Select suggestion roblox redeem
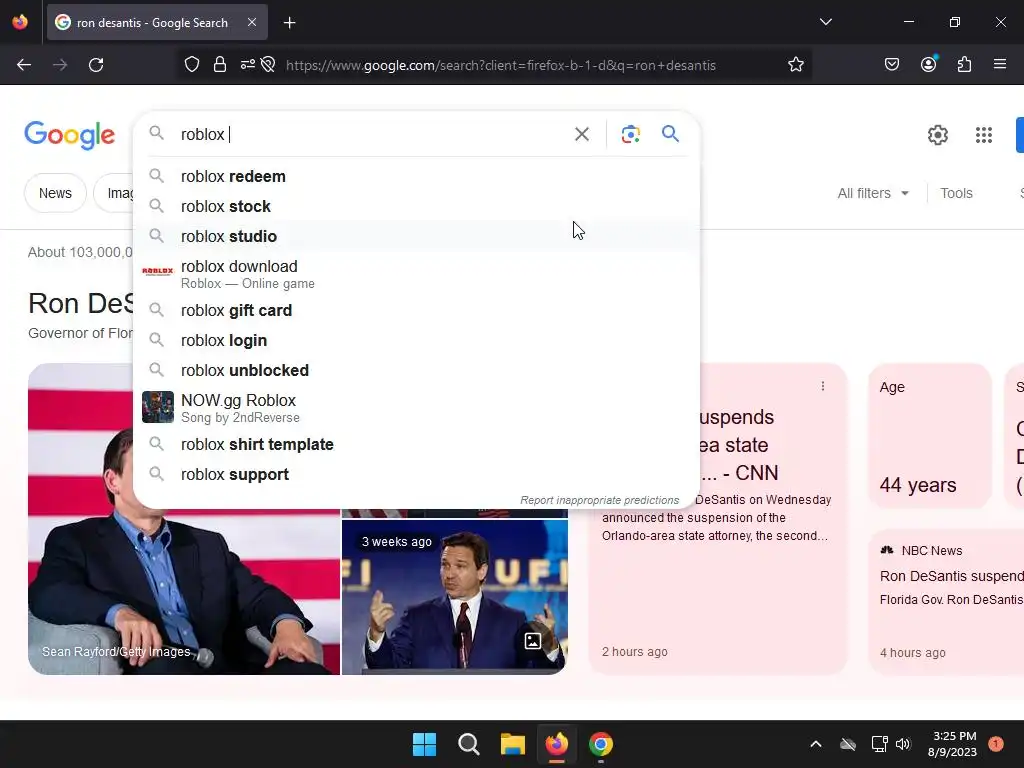The width and height of the screenshot is (1024, 768). tap(416, 176)
